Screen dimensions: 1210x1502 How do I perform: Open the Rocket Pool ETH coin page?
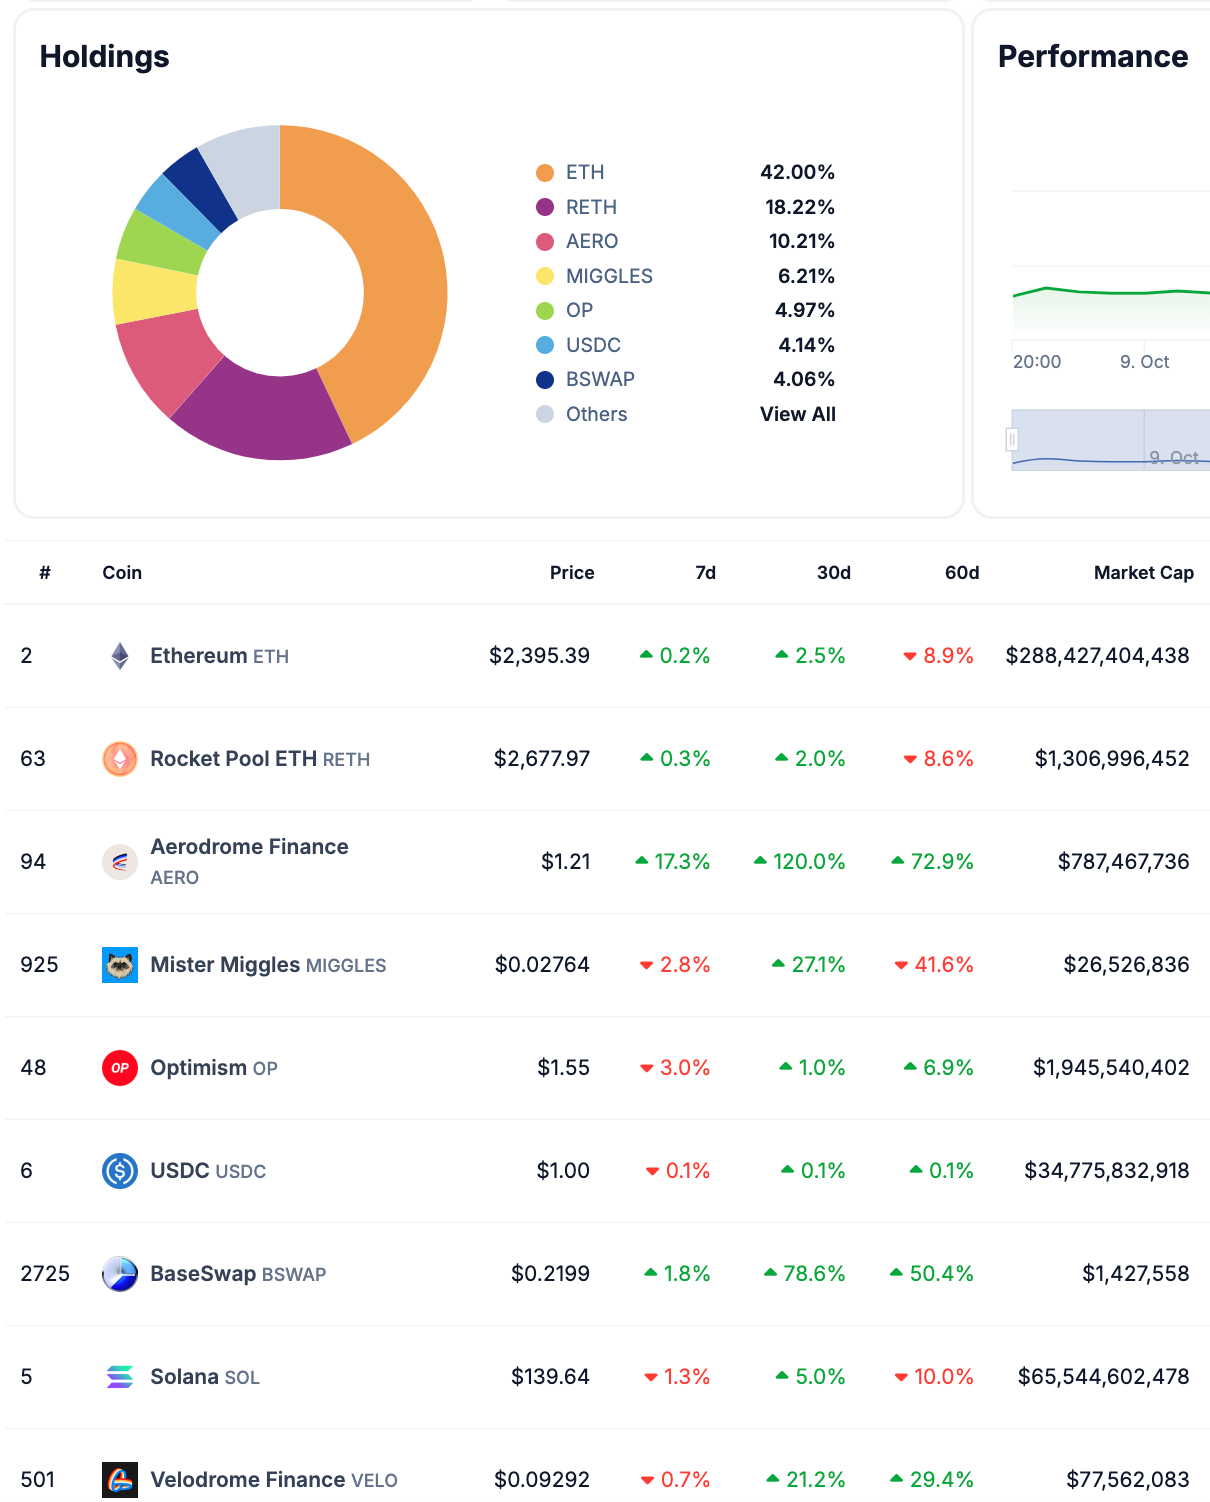[x=260, y=759]
